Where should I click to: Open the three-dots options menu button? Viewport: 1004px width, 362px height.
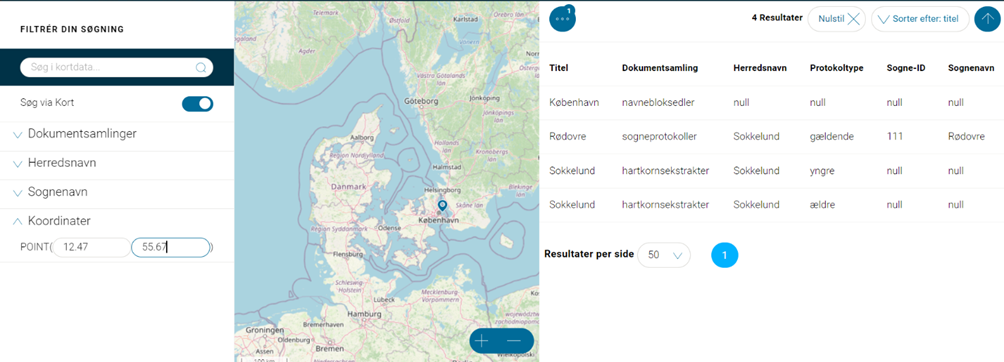563,19
